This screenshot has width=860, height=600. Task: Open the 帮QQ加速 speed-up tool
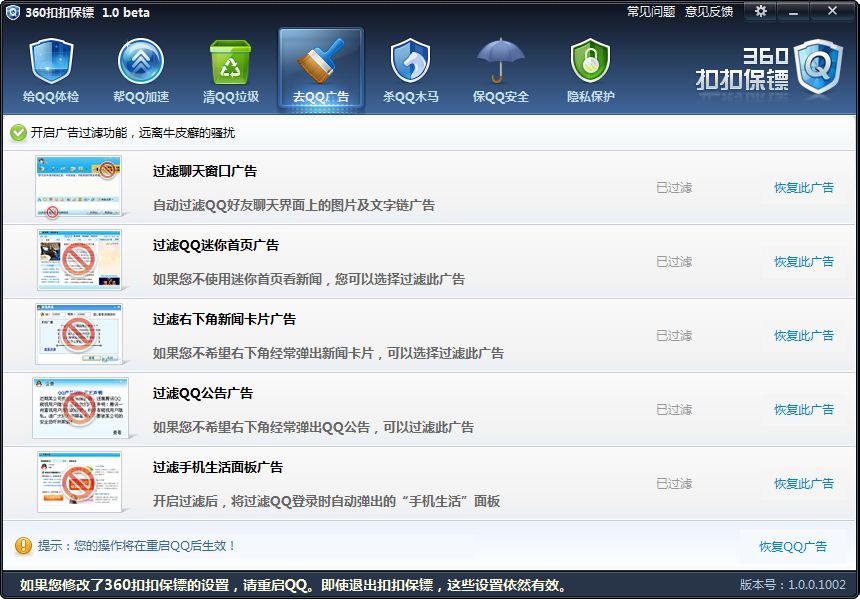coord(141,71)
